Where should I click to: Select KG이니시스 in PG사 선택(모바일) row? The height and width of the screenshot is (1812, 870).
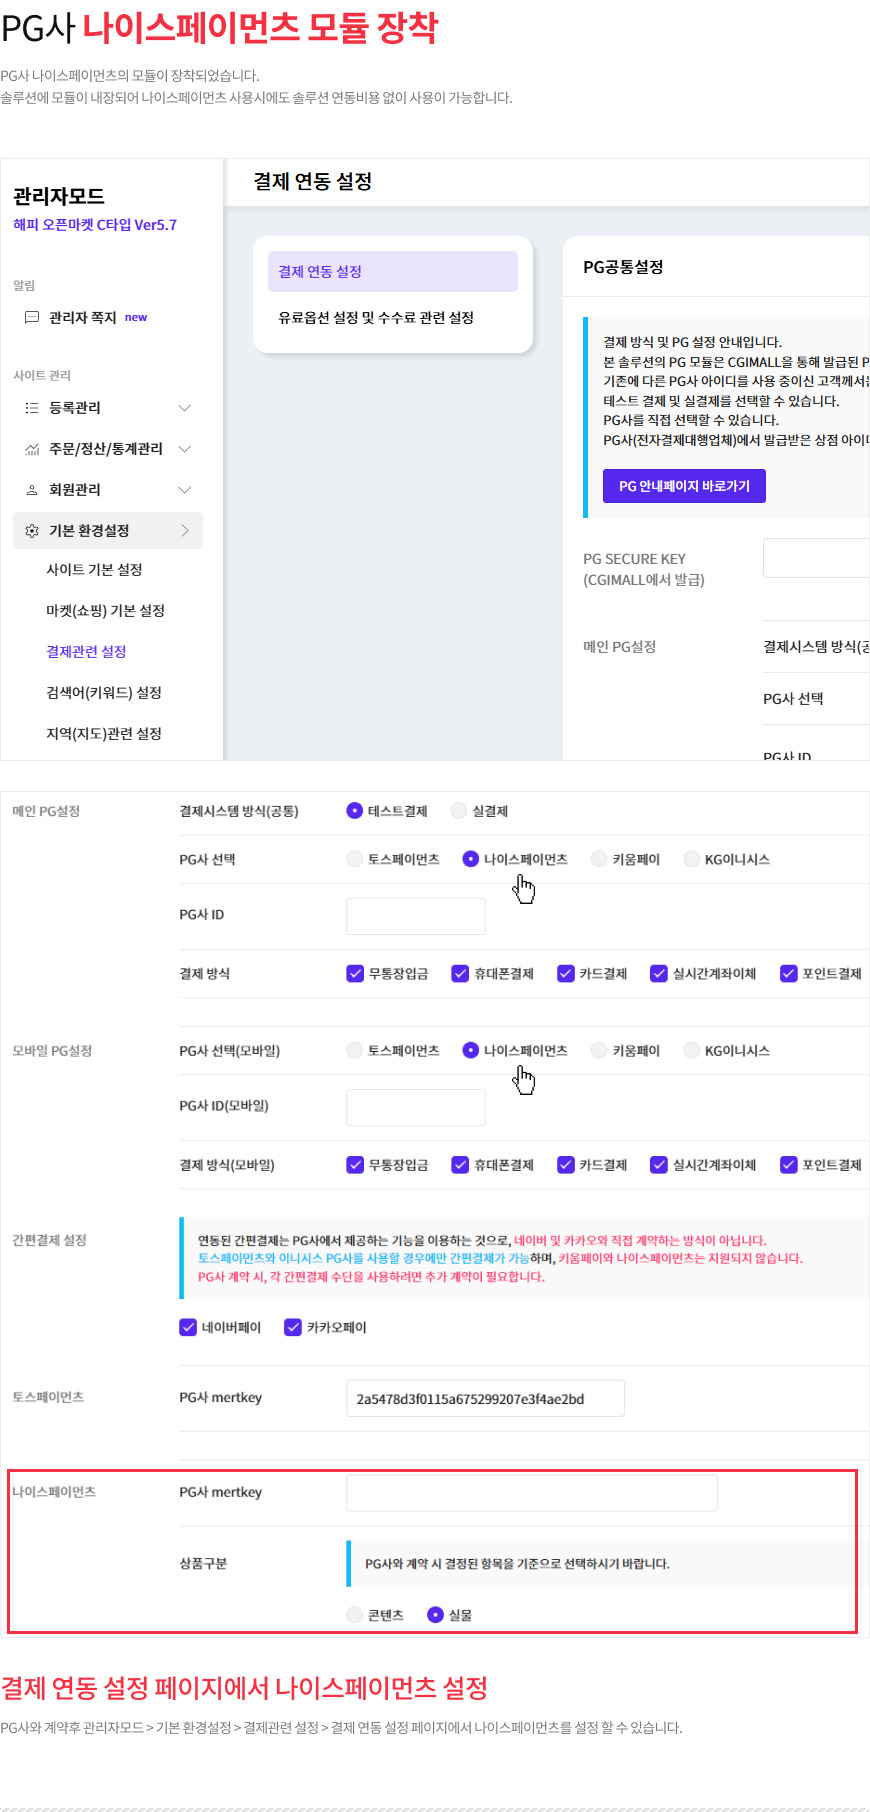[691, 1050]
